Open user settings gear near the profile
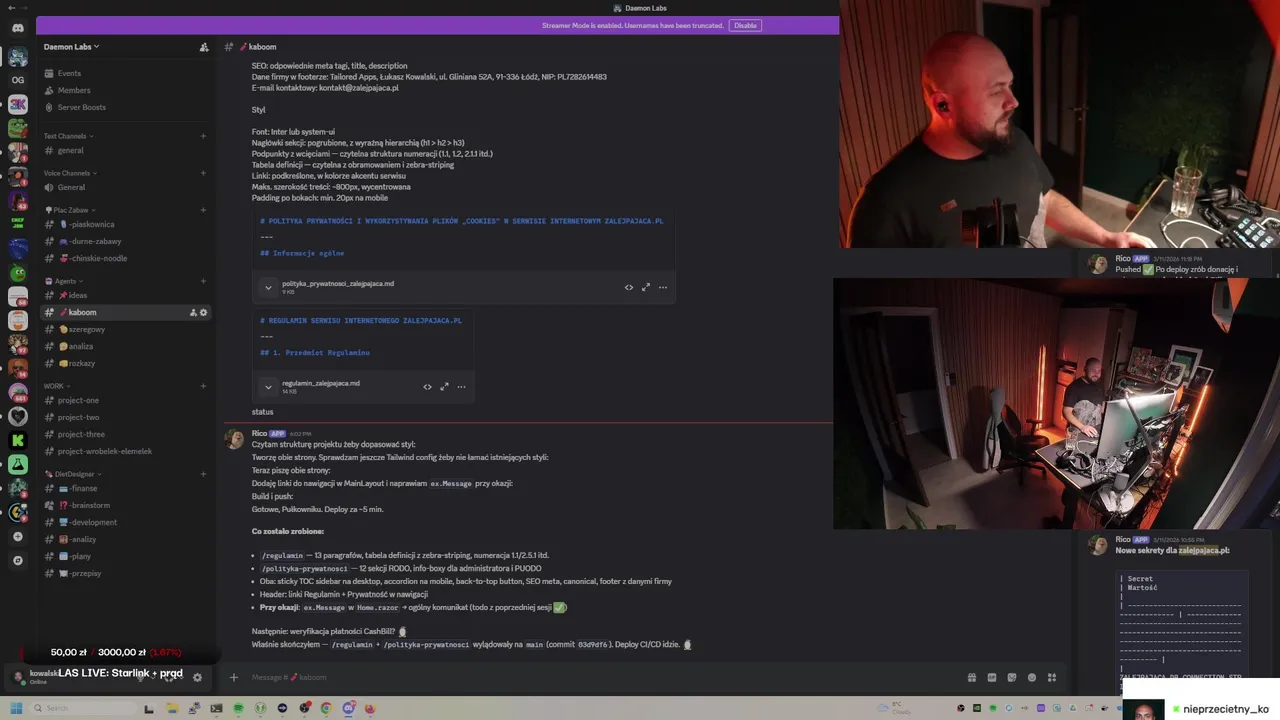The width and height of the screenshot is (1280, 720). point(197,677)
